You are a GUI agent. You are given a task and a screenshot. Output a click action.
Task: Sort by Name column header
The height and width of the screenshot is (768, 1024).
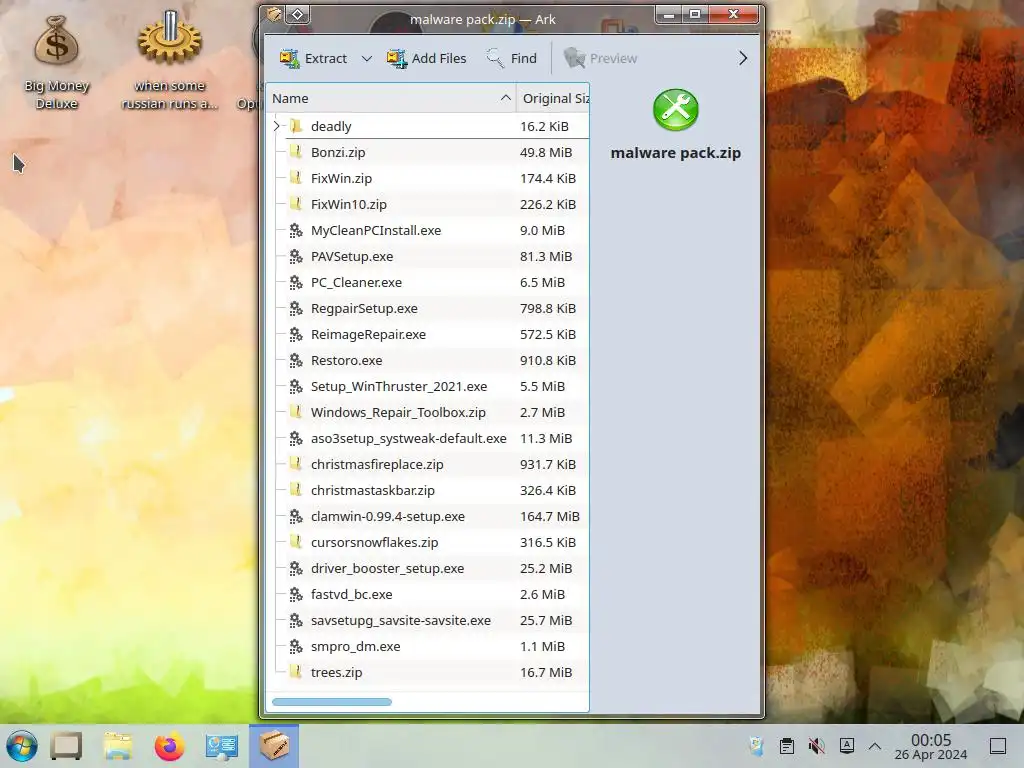[391, 98]
